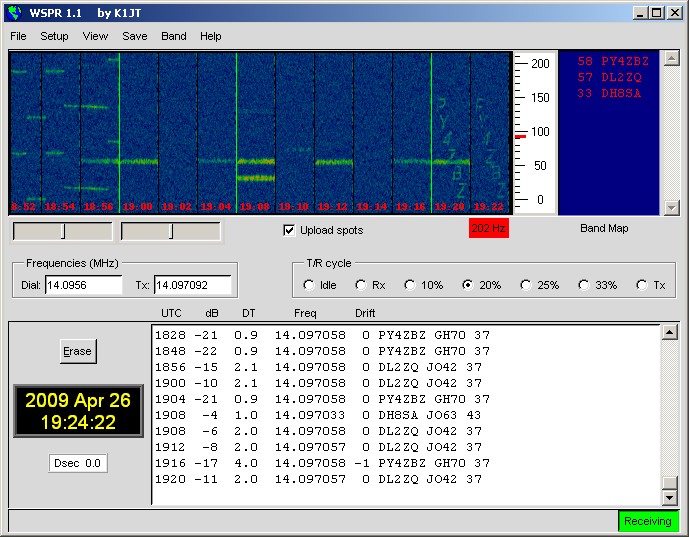
Task: Choose the 10% T/R cycle
Action: click(x=410, y=285)
